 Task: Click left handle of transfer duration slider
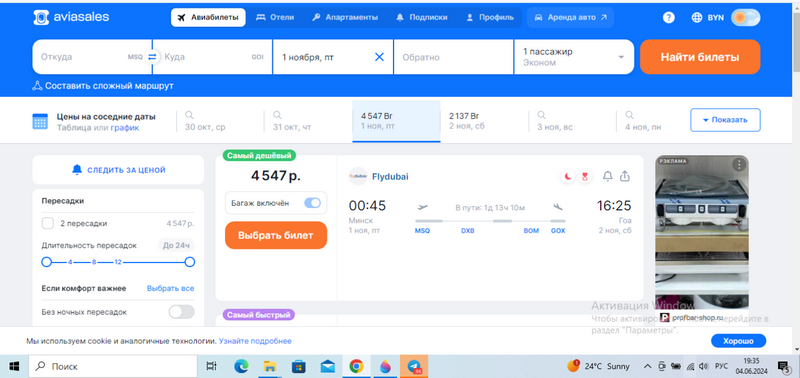46,262
